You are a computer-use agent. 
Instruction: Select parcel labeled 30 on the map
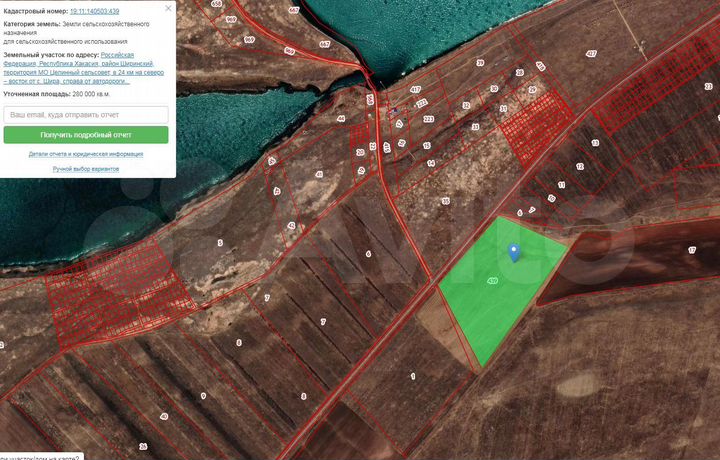click(494, 89)
